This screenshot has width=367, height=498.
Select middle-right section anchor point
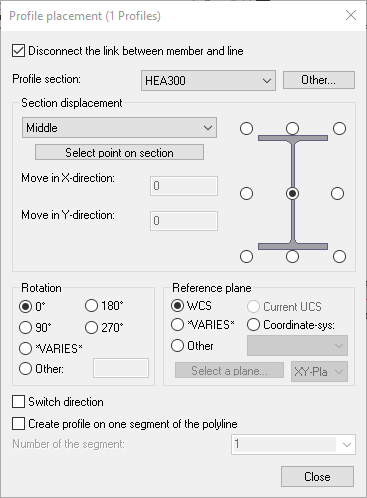(337, 193)
